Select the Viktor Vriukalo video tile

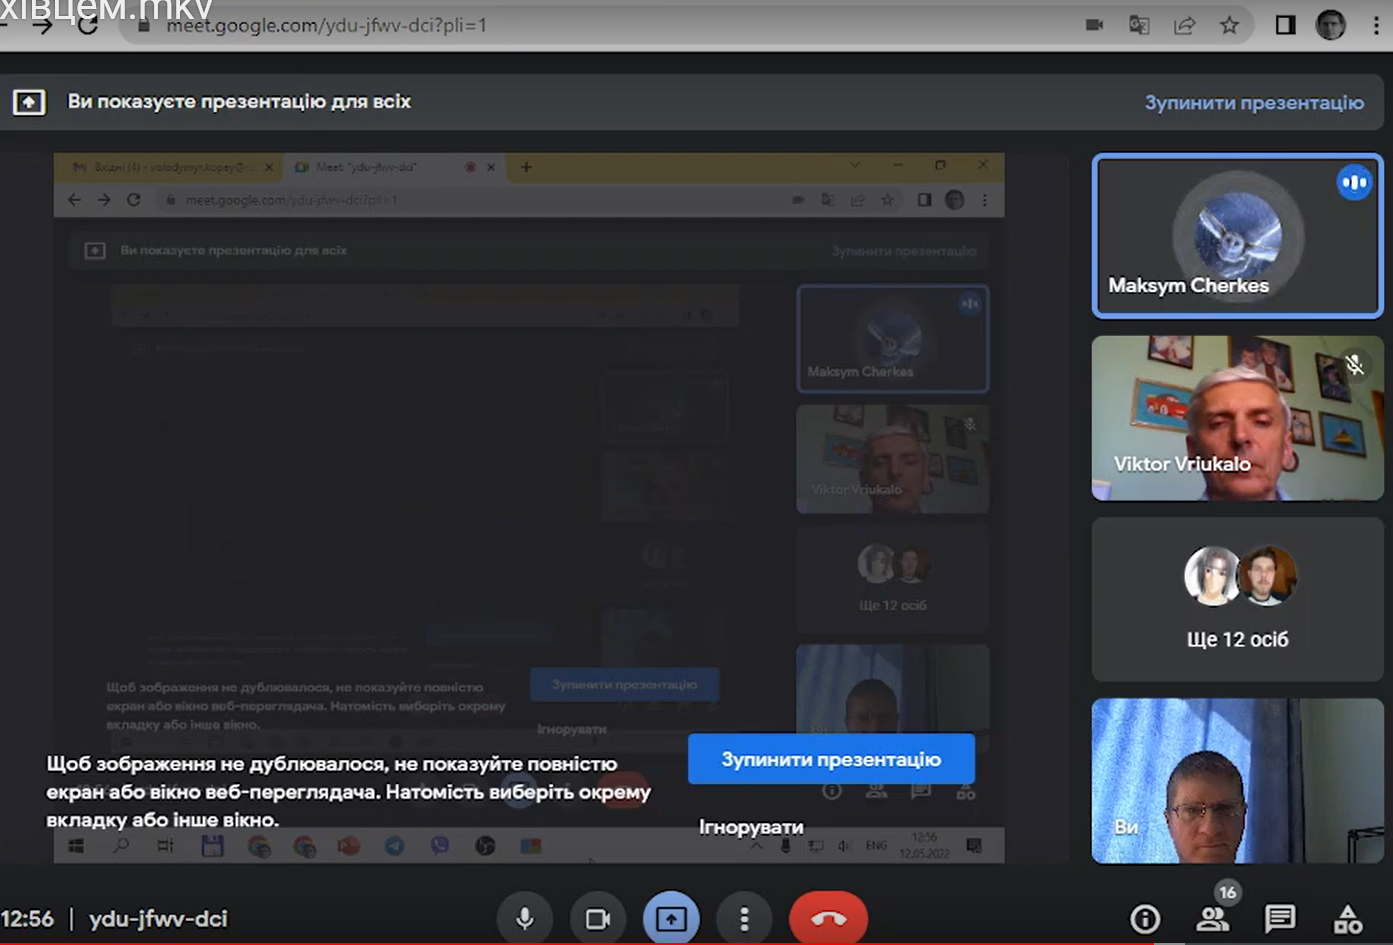tap(1237, 418)
